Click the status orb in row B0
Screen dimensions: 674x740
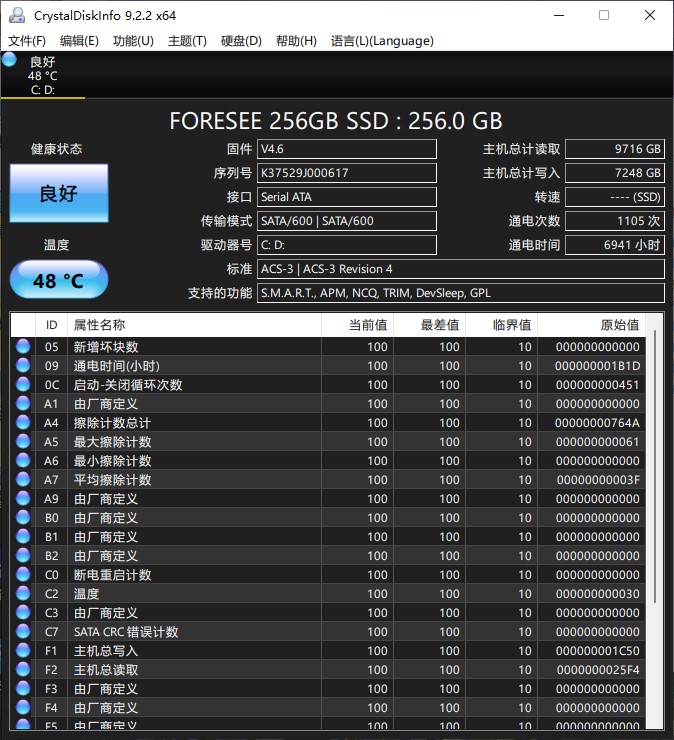(x=23, y=517)
